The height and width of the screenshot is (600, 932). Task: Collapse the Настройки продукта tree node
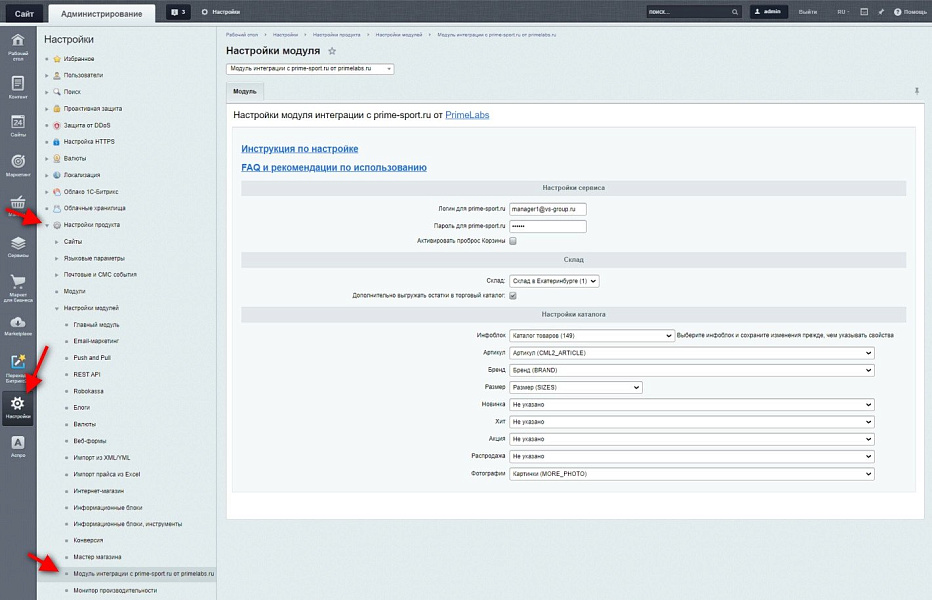47,225
